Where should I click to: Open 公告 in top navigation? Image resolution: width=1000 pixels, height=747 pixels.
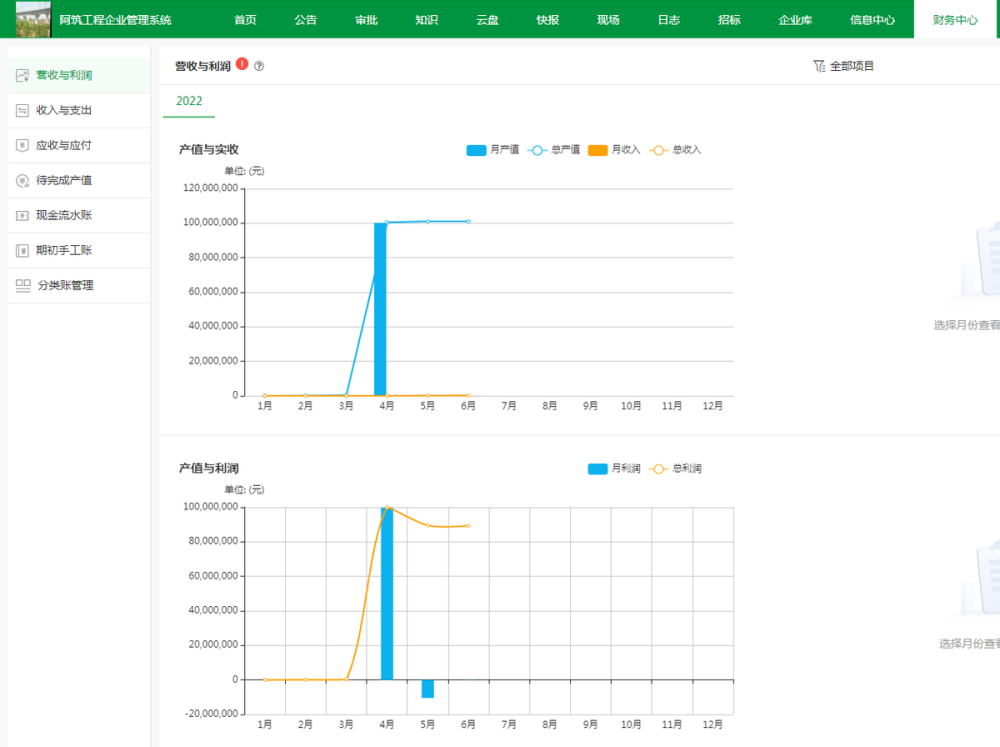[x=305, y=20]
